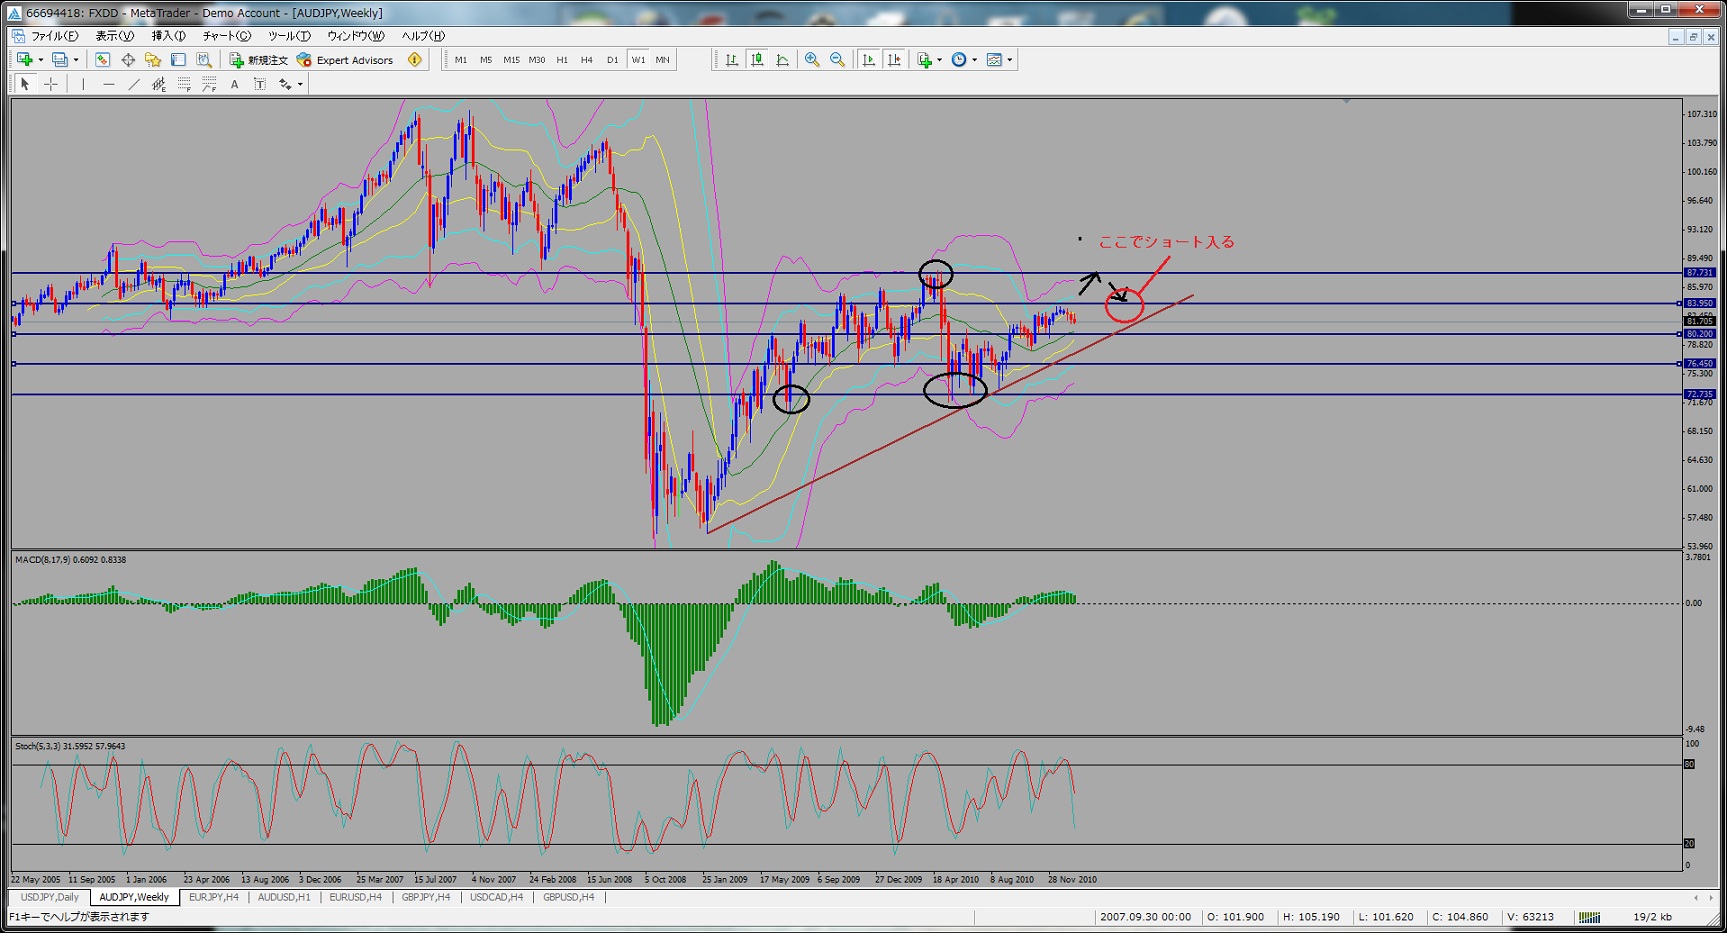The width and height of the screenshot is (1727, 933).
Task: Click the zoom out magnifier icon
Action: pos(838,60)
